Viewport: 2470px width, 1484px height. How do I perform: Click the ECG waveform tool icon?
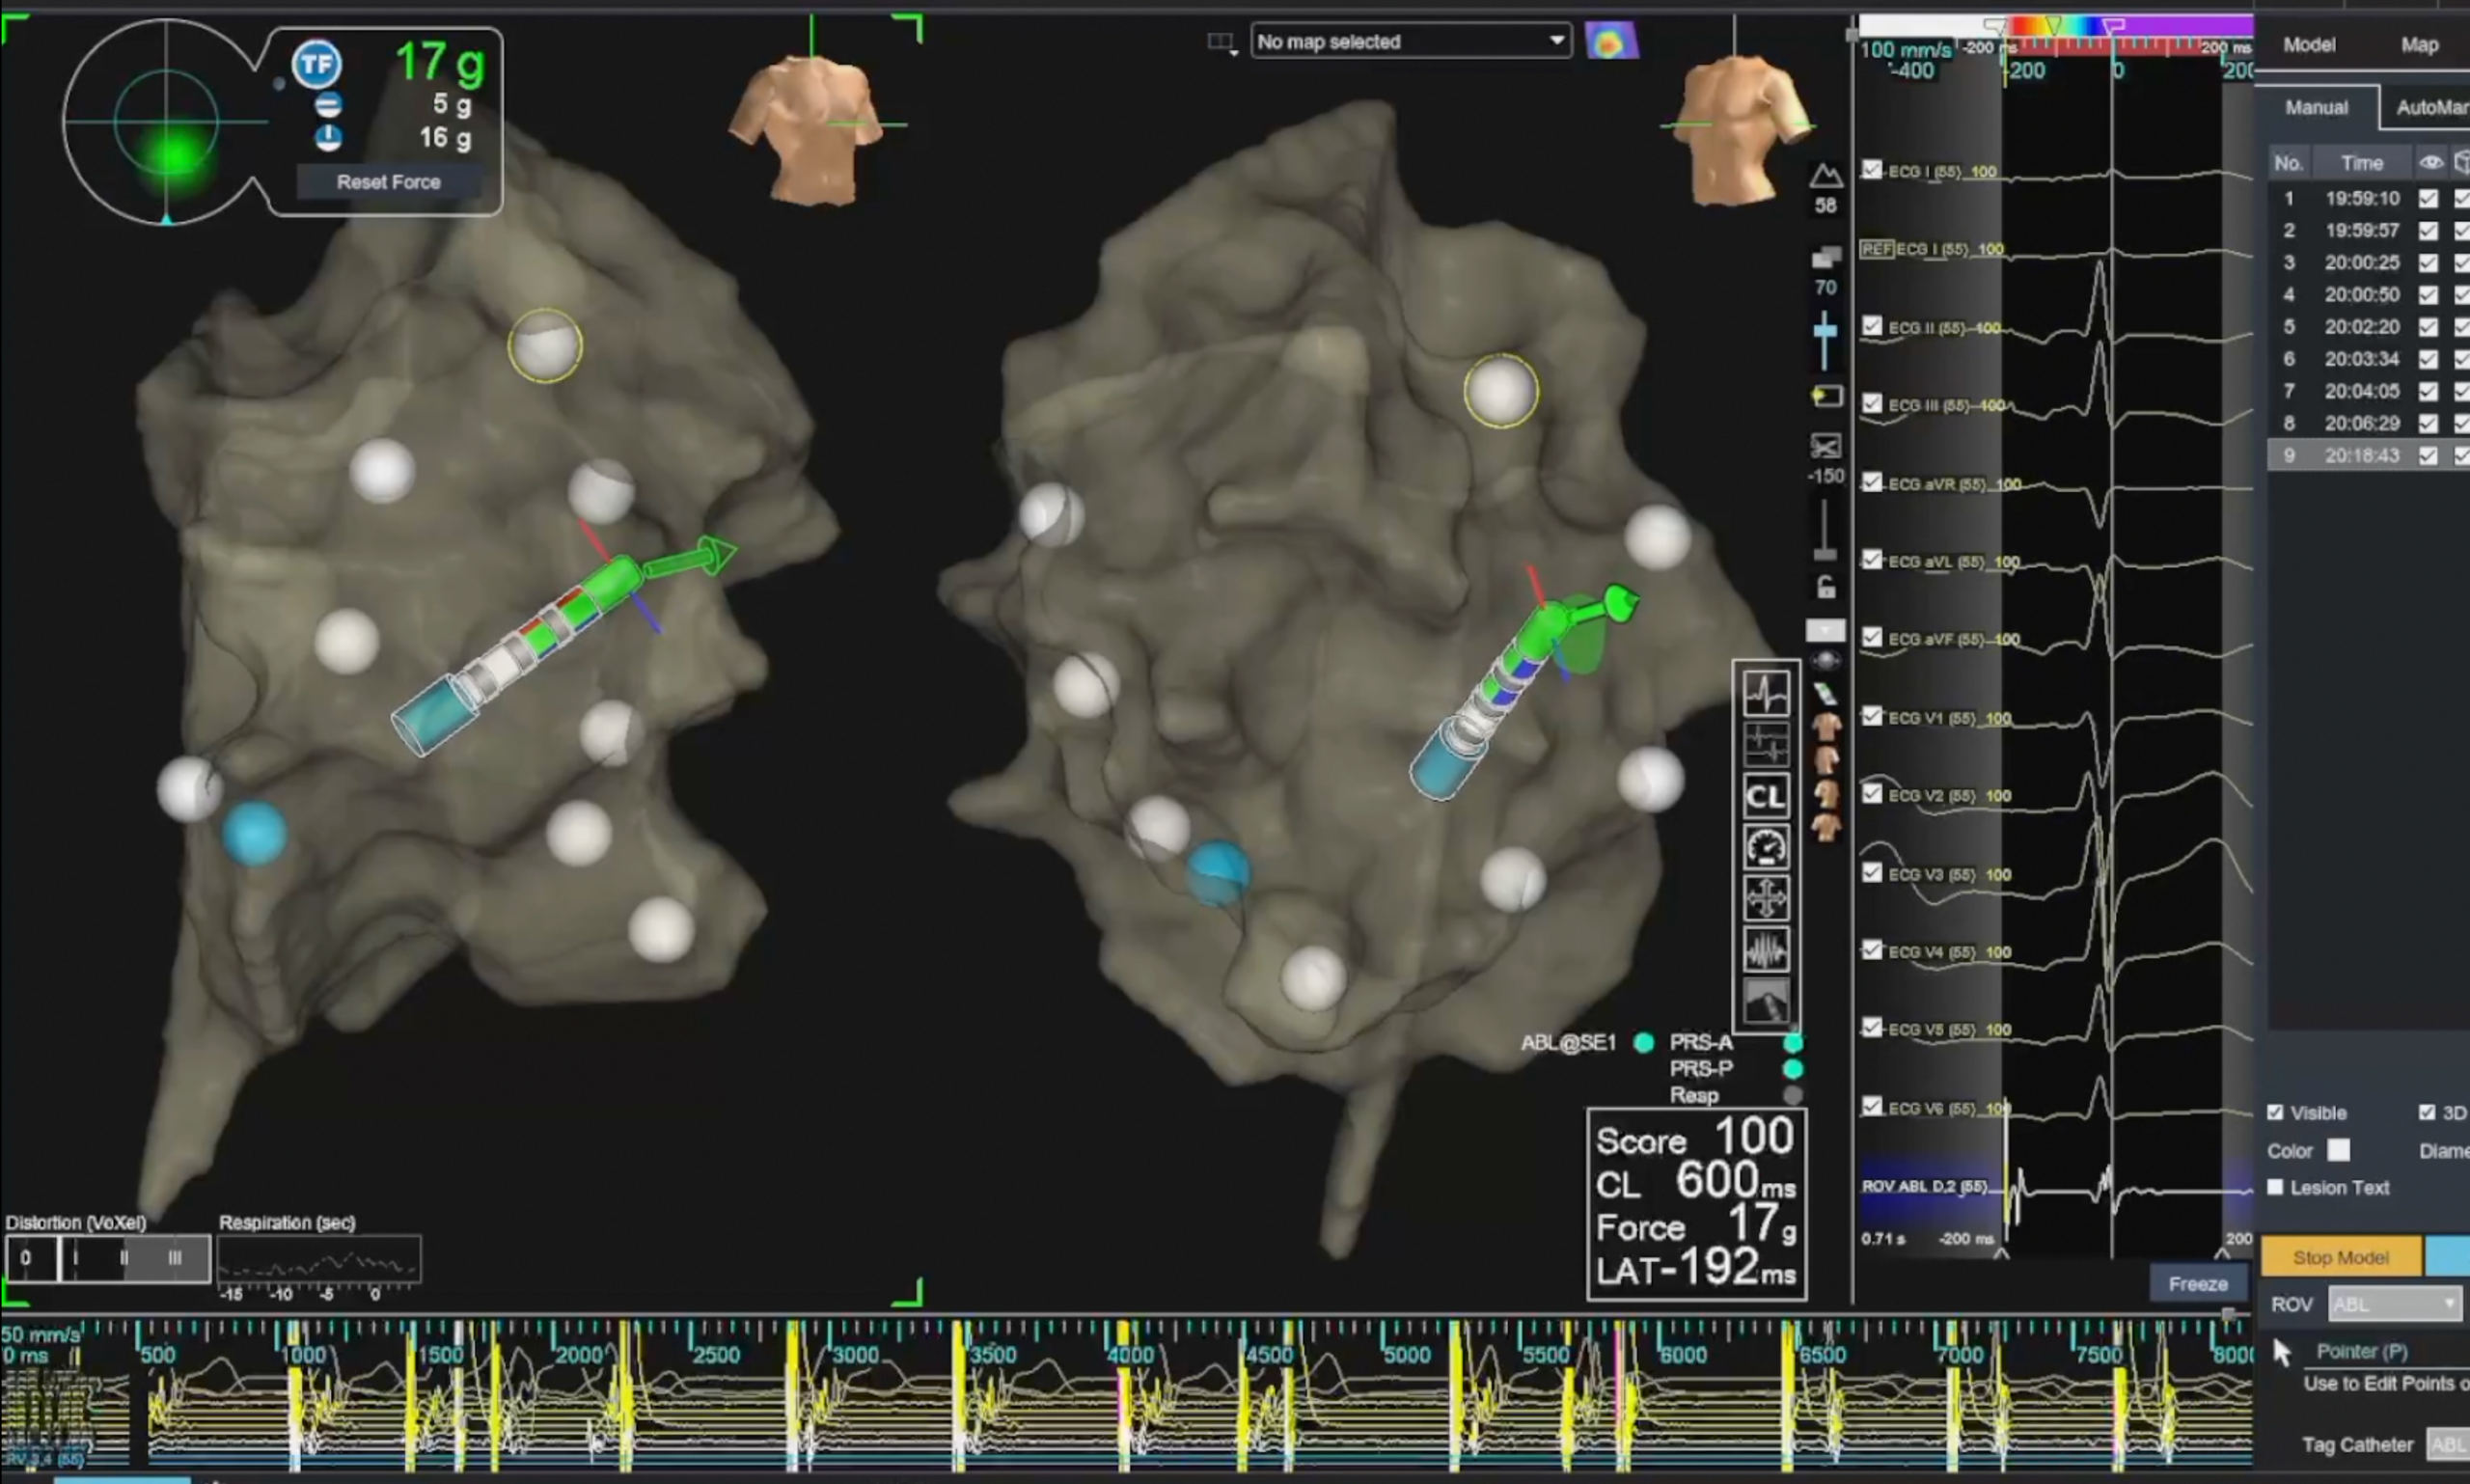[1765, 692]
